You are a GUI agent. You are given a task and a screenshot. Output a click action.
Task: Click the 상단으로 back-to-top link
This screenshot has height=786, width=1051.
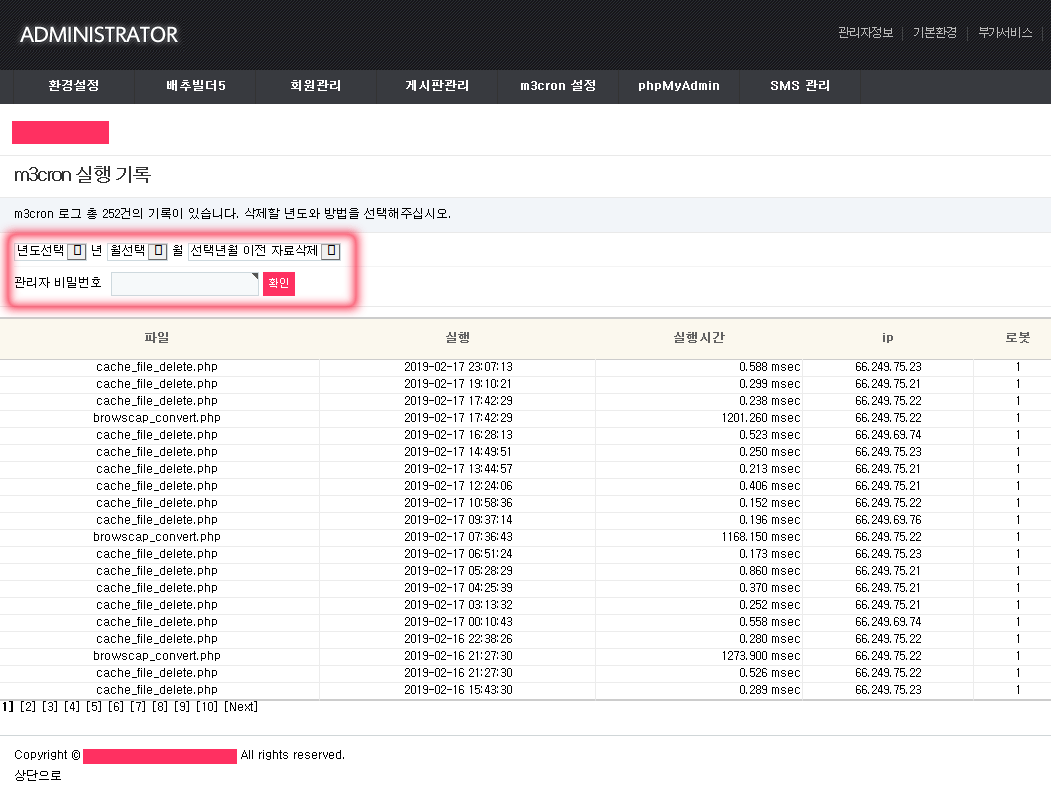coord(37,775)
